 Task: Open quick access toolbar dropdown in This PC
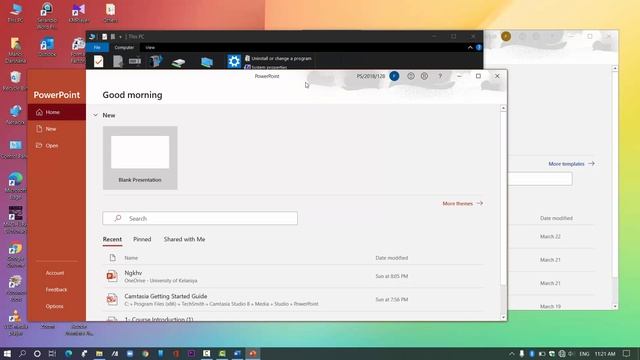[x=120, y=37]
